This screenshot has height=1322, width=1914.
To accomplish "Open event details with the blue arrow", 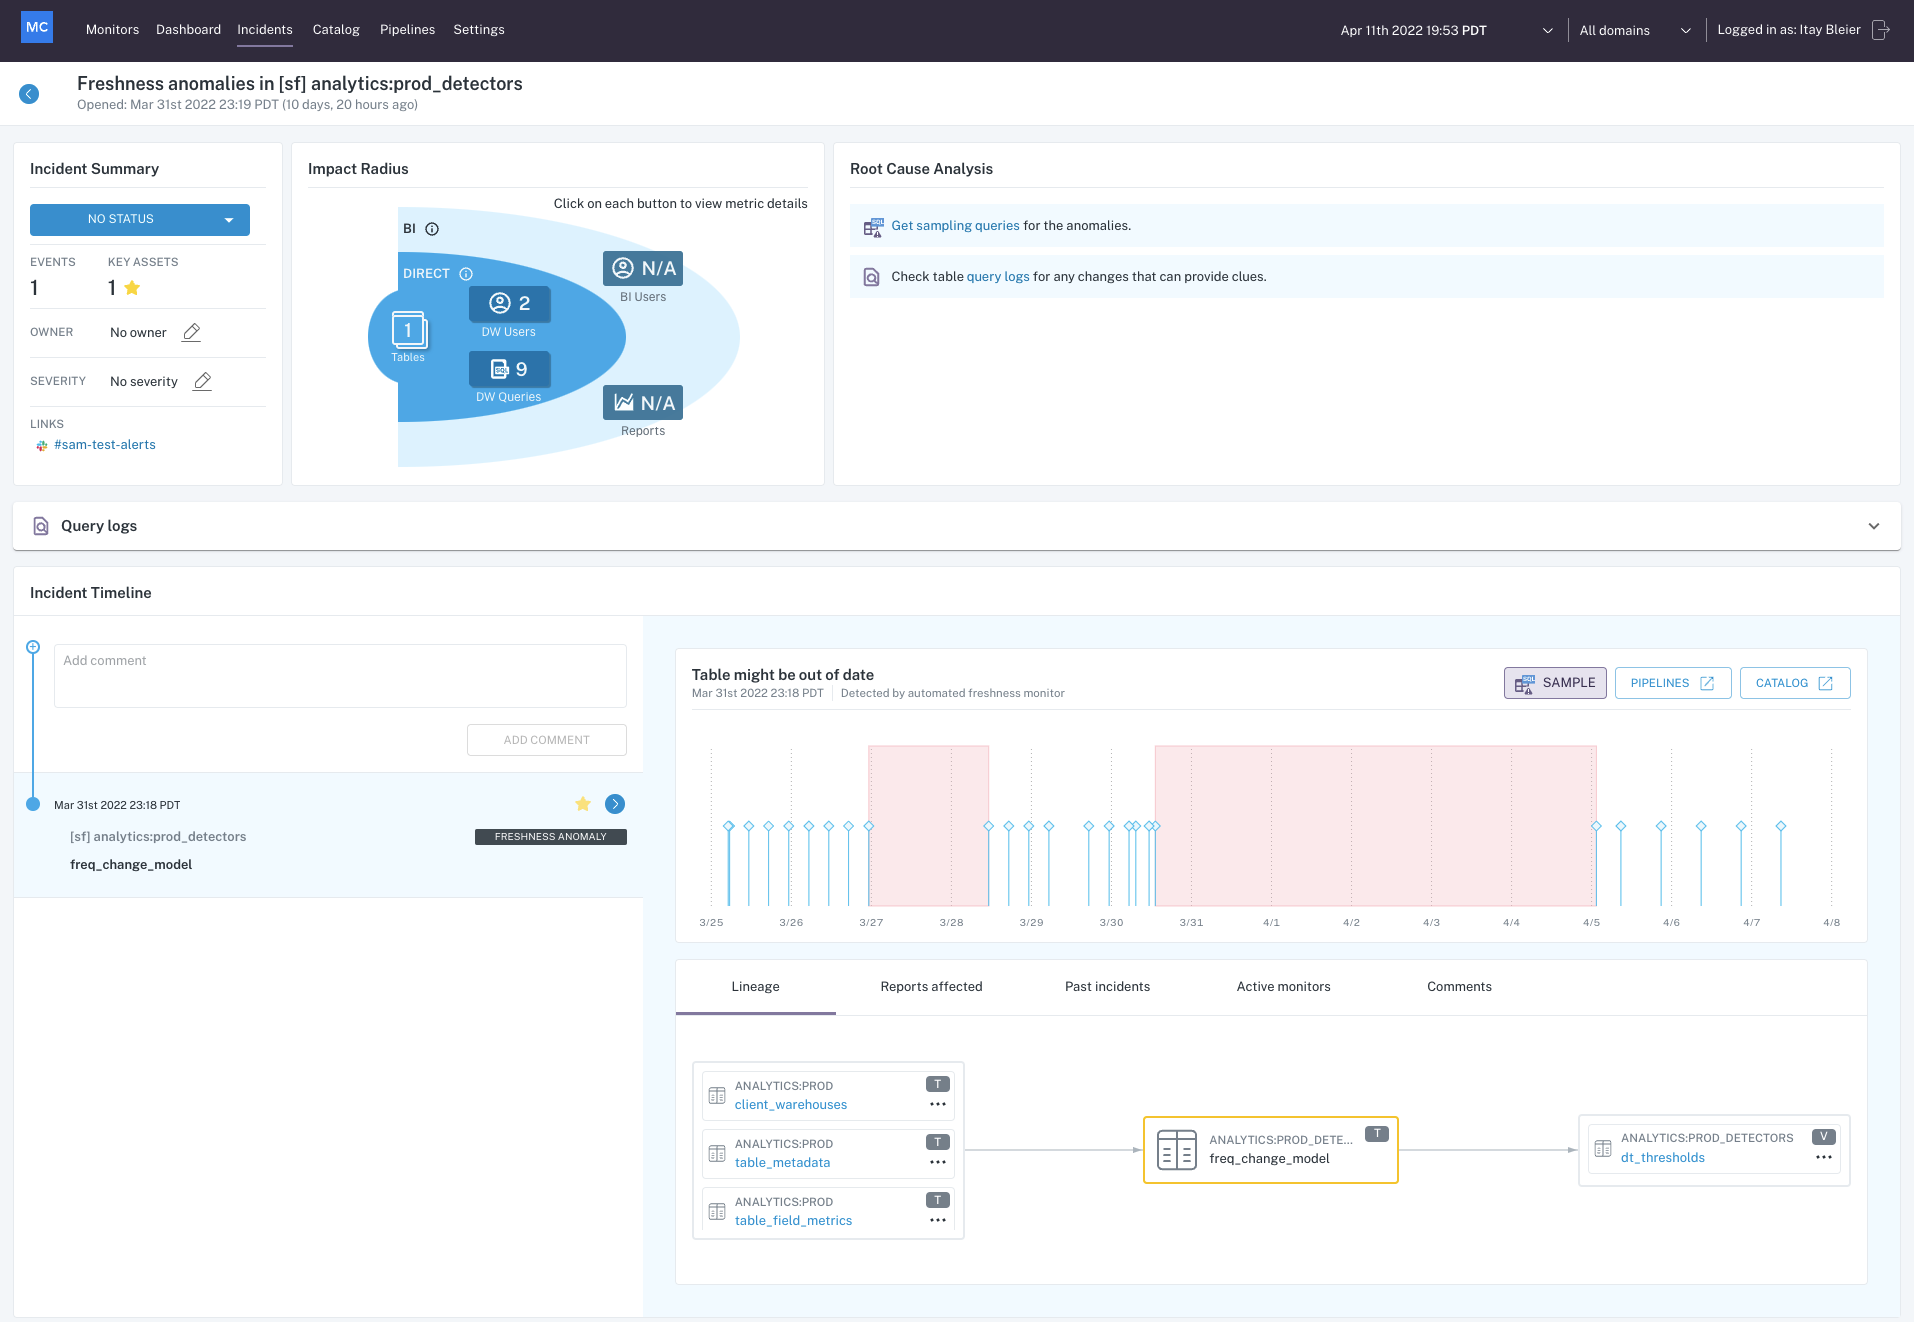I will tap(615, 804).
